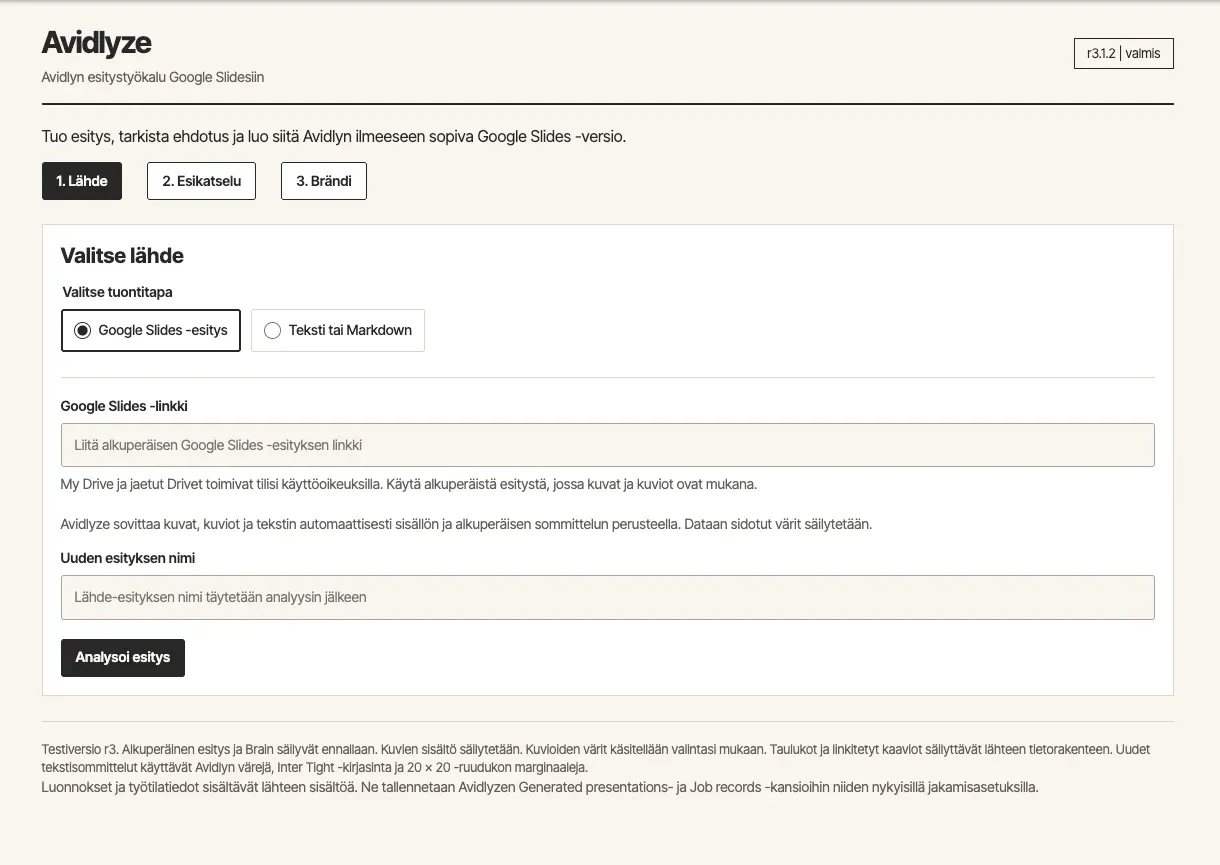Click the r3.1.2 | valmis status badge
The width and height of the screenshot is (1220, 865).
coord(1123,53)
